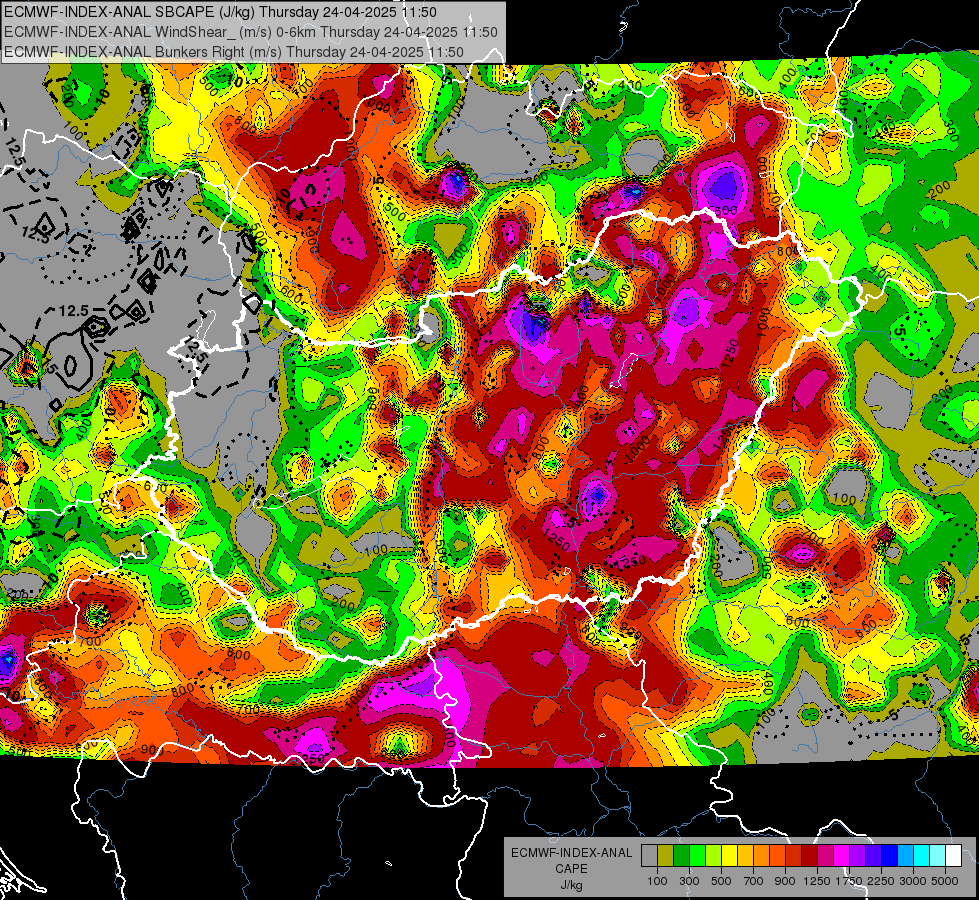Click the legend tick label 1250
Viewport: 979px width, 900px height.
point(817,881)
